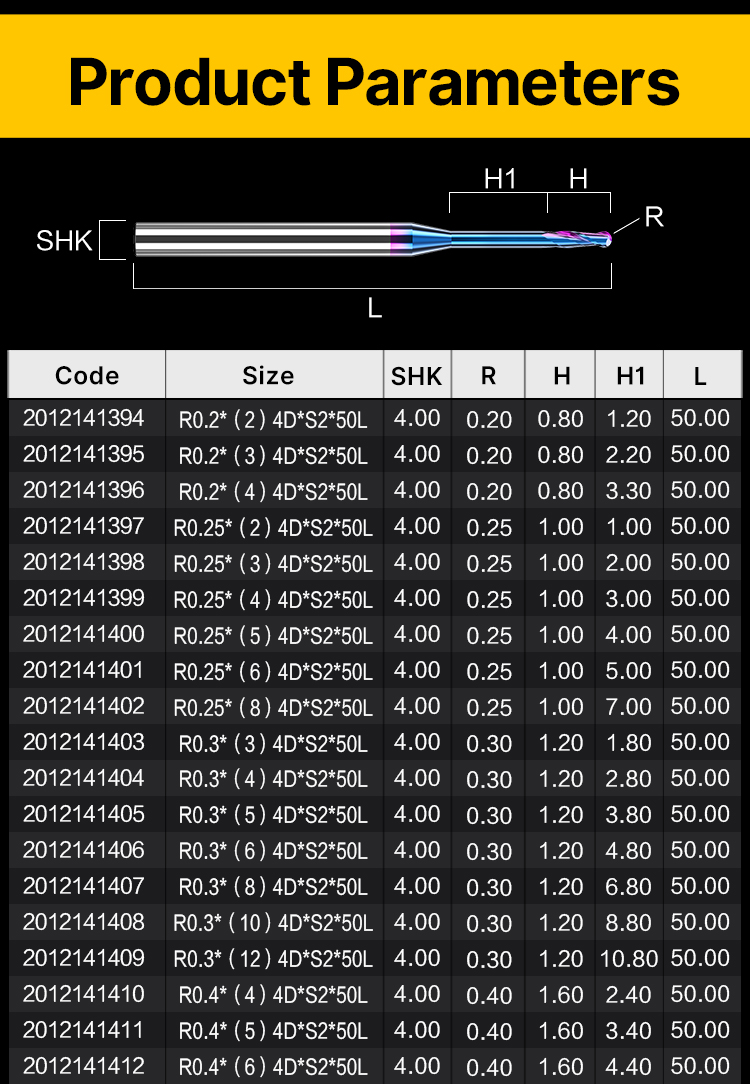Image resolution: width=750 pixels, height=1084 pixels.
Task: Click product code 2012141394
Action: point(84,418)
